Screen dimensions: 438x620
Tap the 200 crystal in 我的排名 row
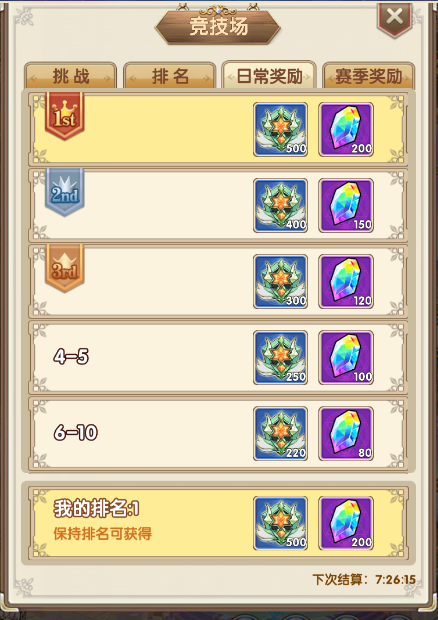point(346,523)
